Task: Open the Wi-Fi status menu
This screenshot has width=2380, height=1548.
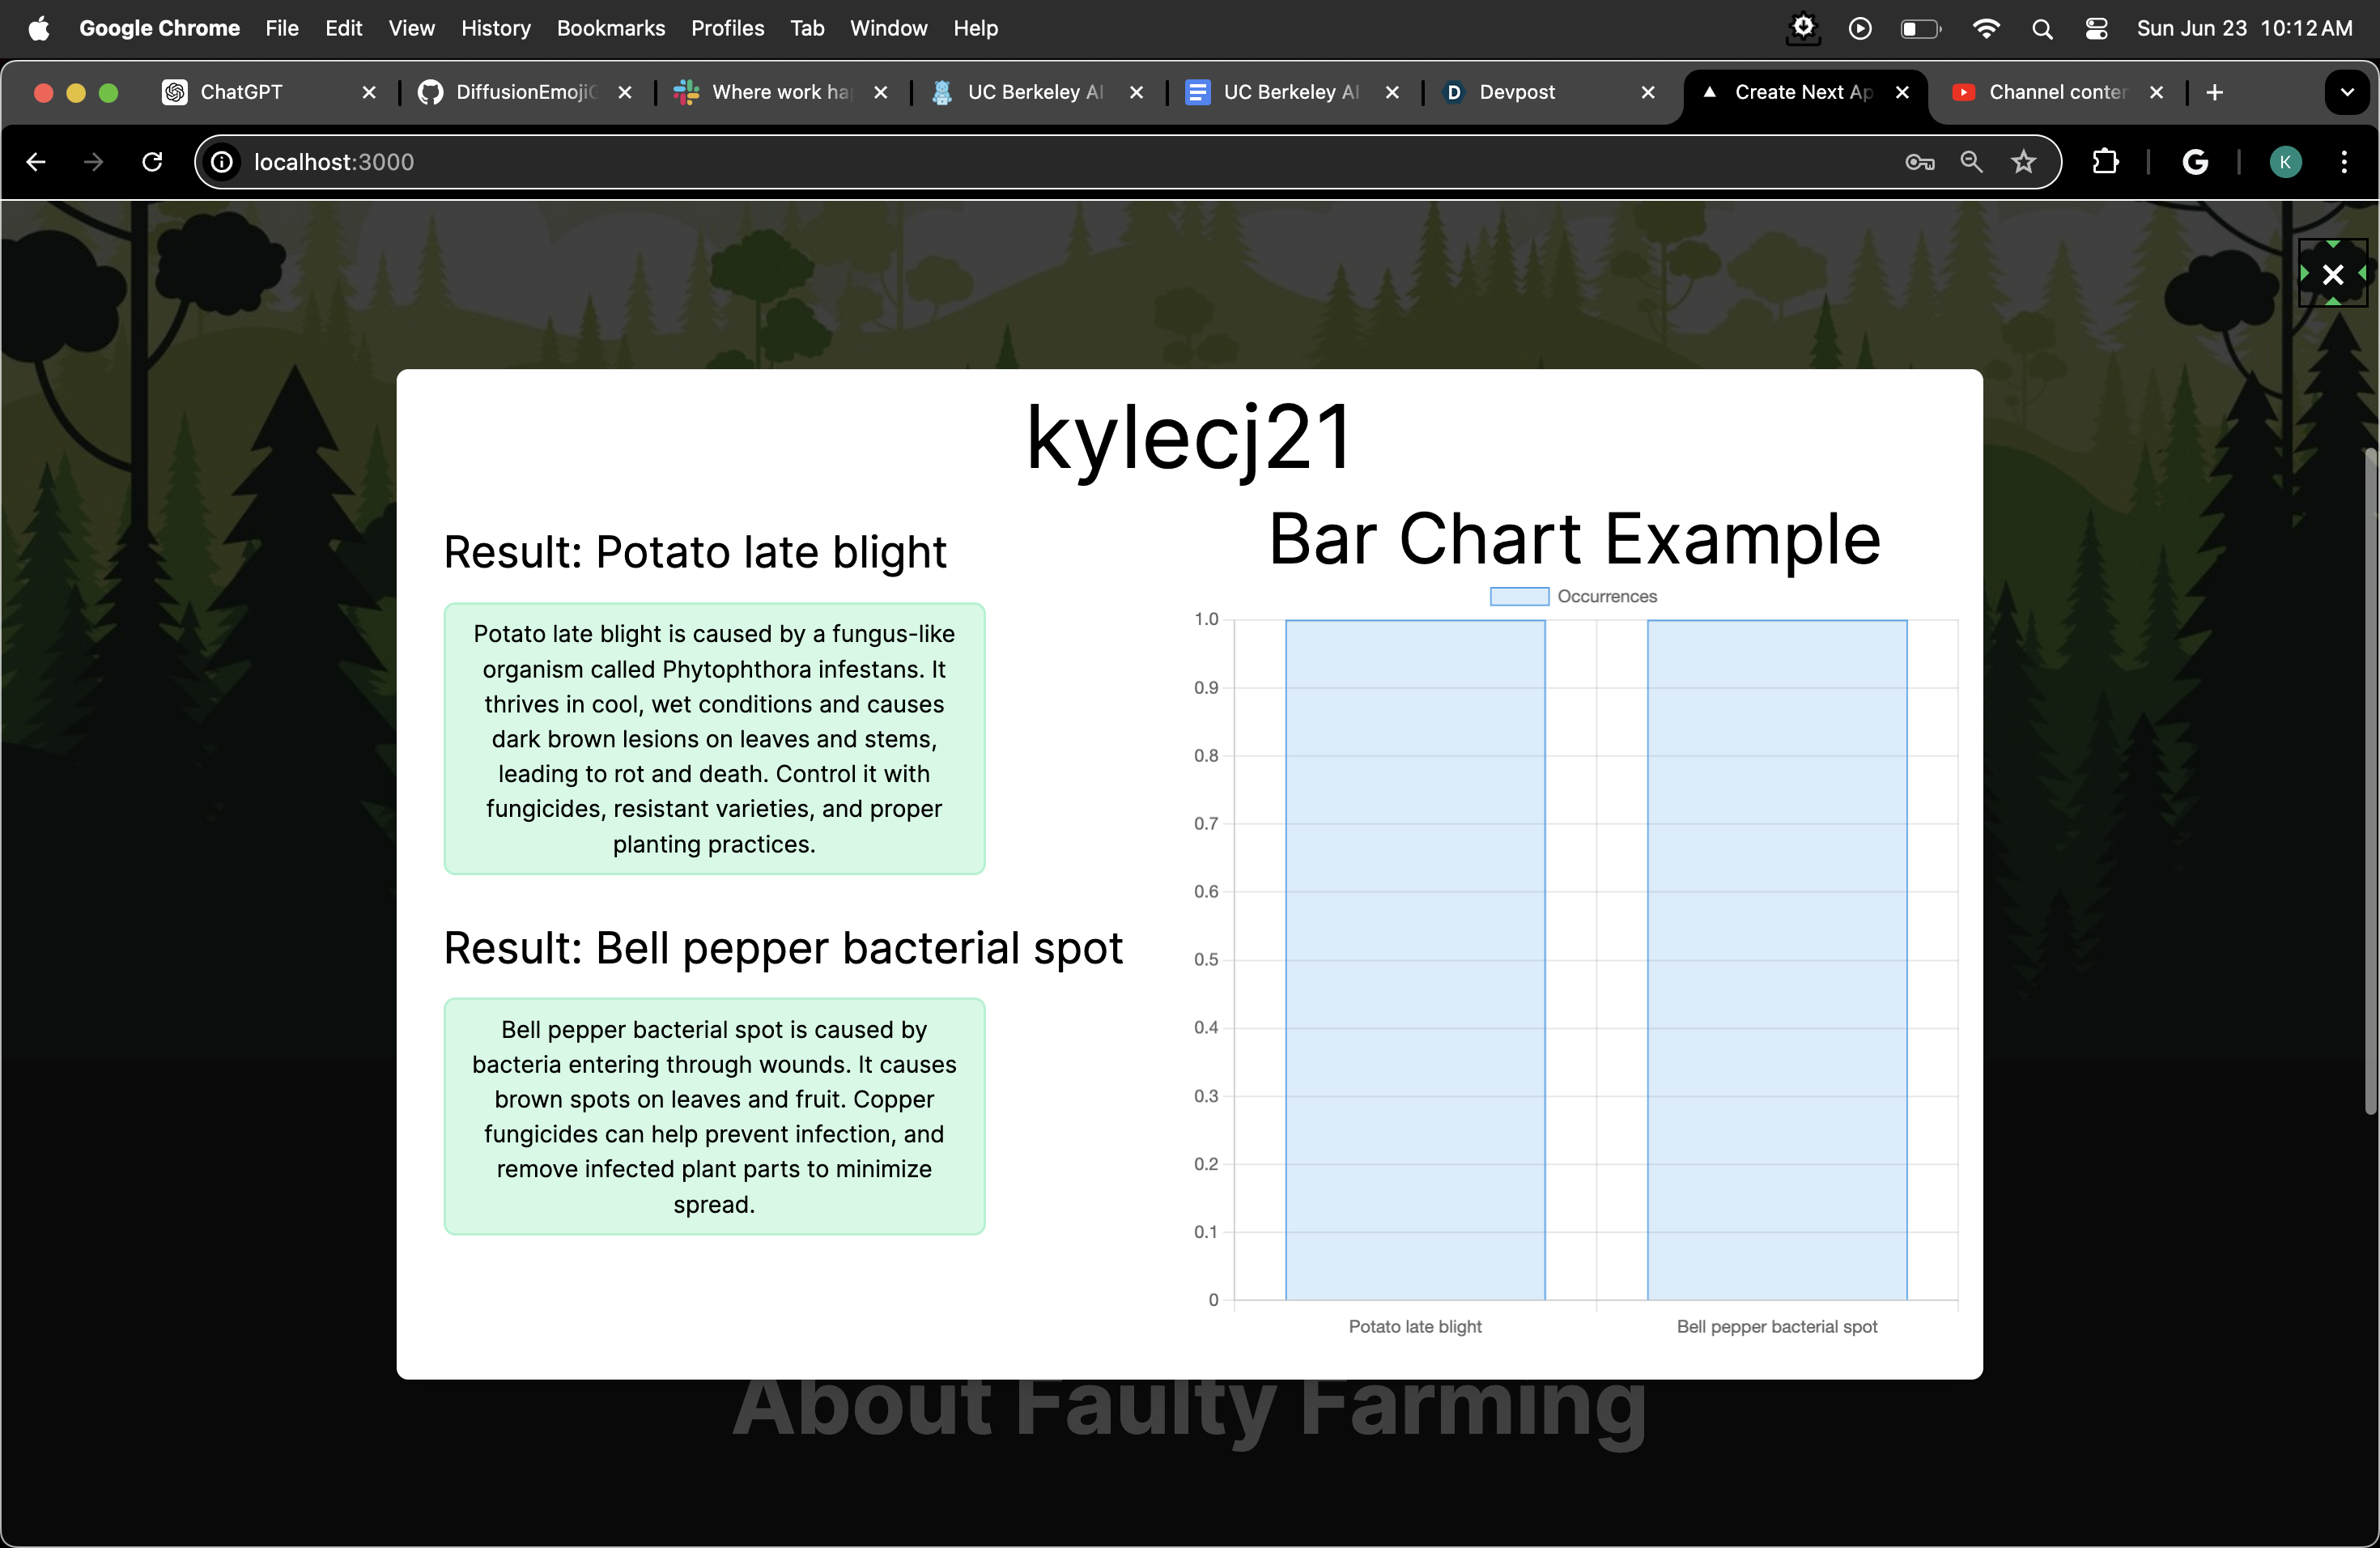Action: 1985,29
